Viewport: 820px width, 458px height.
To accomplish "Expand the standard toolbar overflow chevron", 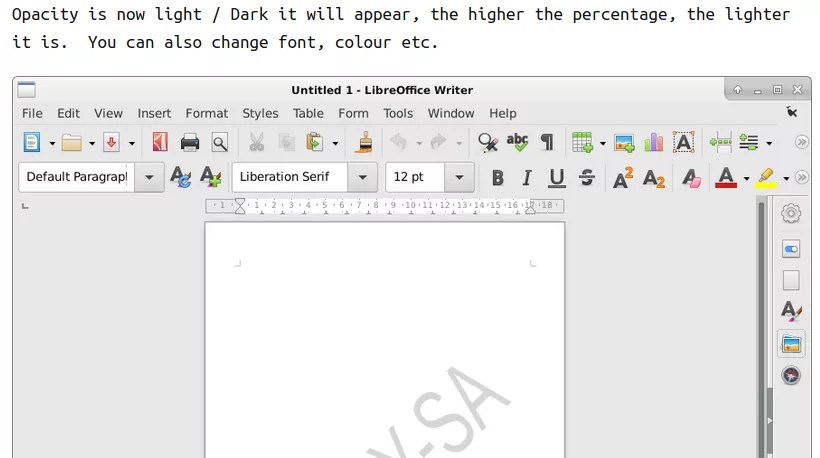I will (x=801, y=142).
